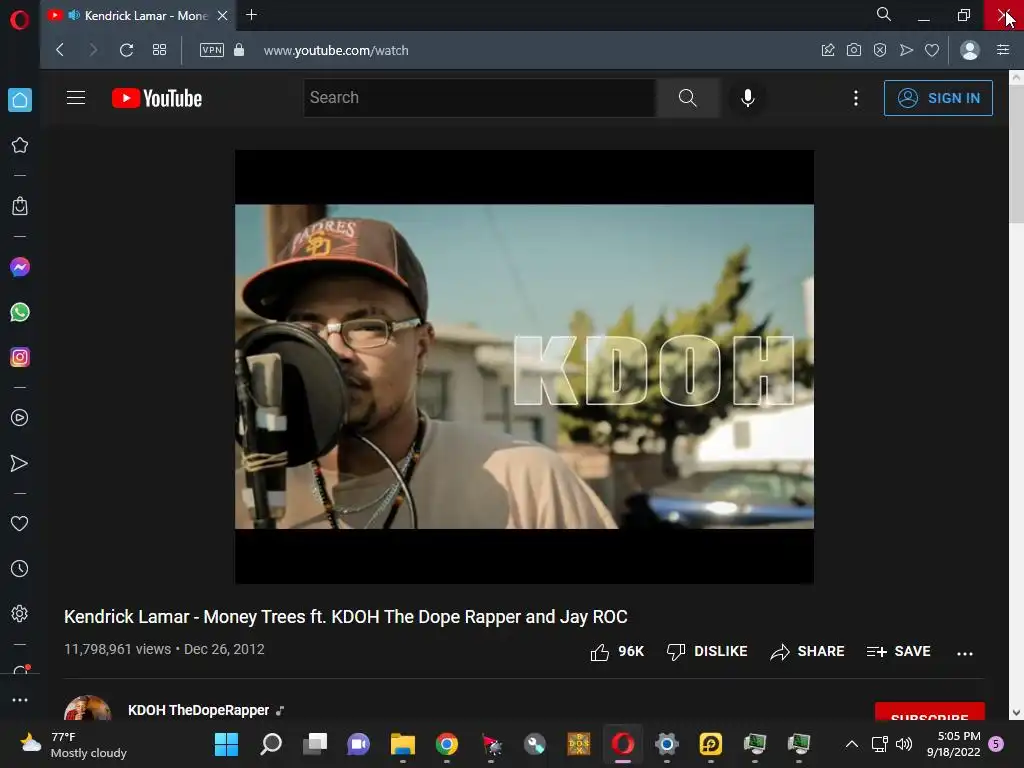Open My Flow send icon in address bar

[x=906, y=50]
